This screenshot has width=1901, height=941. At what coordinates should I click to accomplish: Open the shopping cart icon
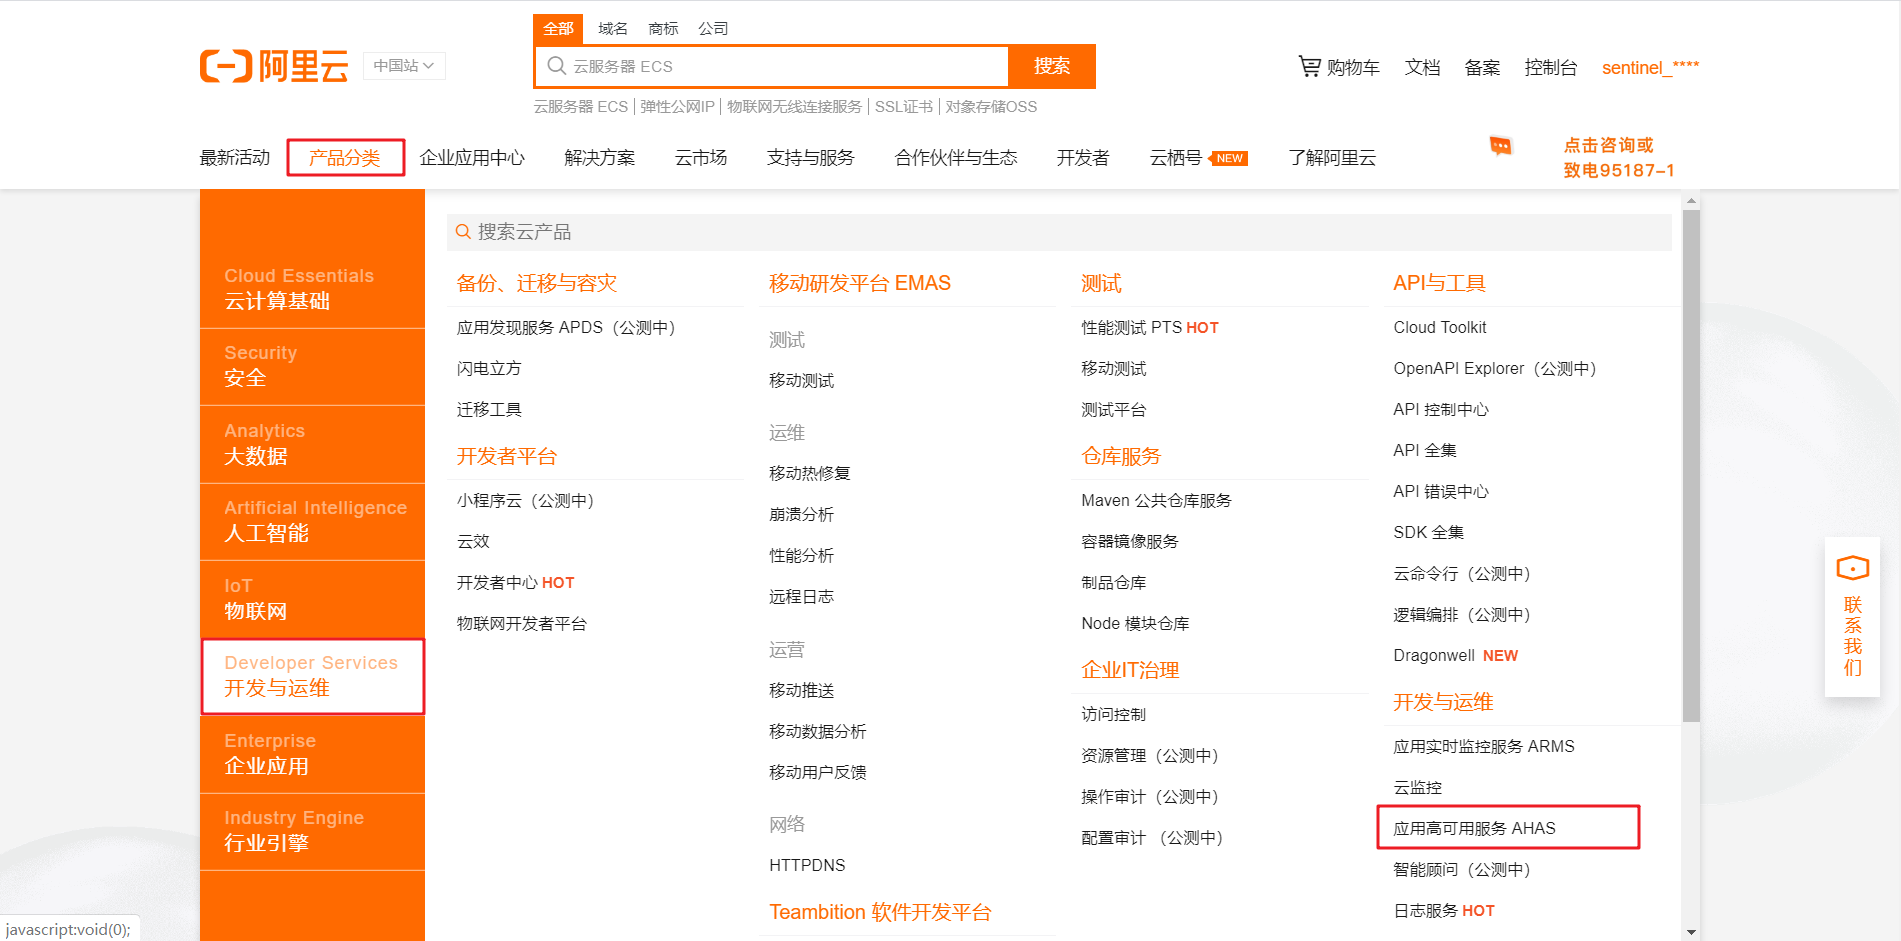[1309, 66]
